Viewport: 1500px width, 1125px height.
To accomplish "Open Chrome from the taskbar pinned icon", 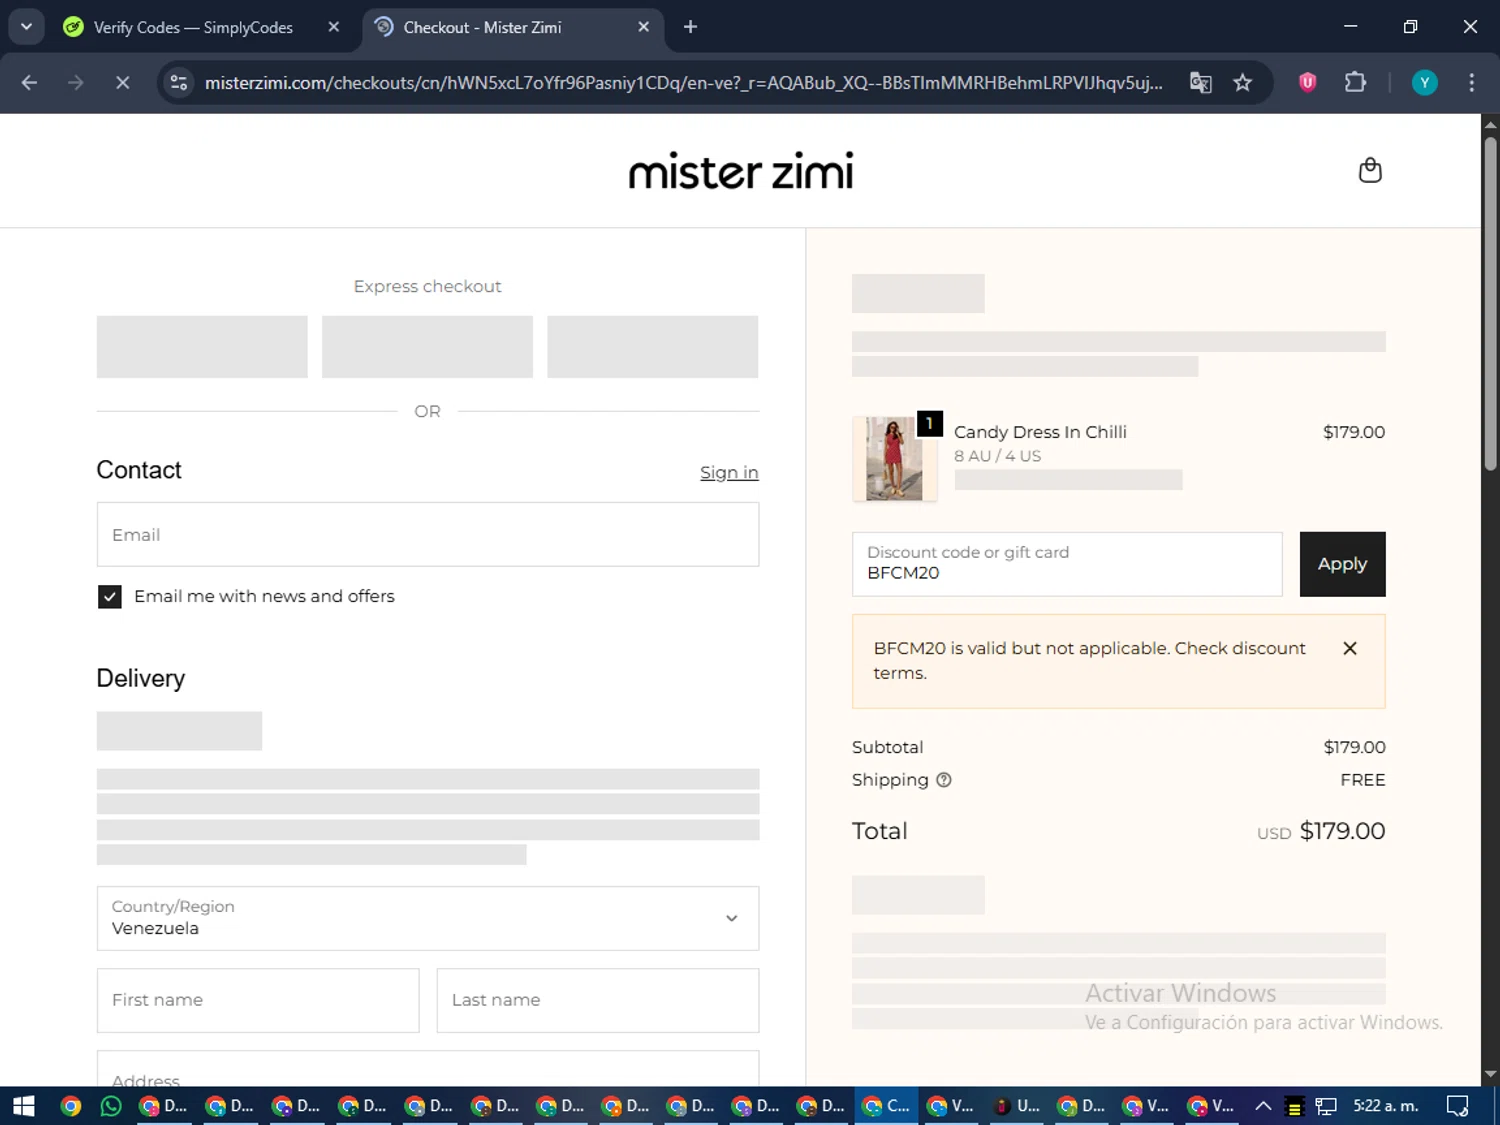I will click(70, 1106).
